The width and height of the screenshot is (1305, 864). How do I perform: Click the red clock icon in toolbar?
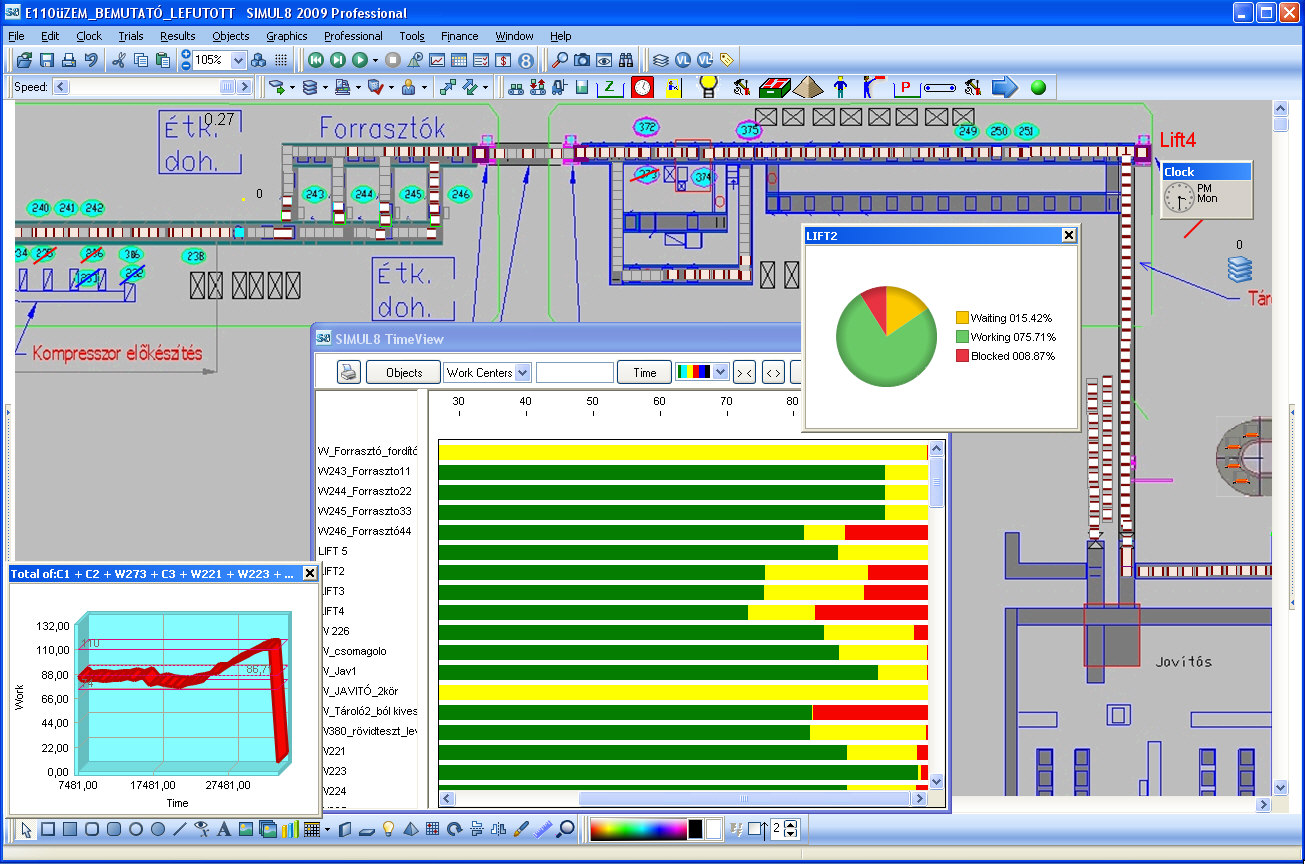point(642,87)
